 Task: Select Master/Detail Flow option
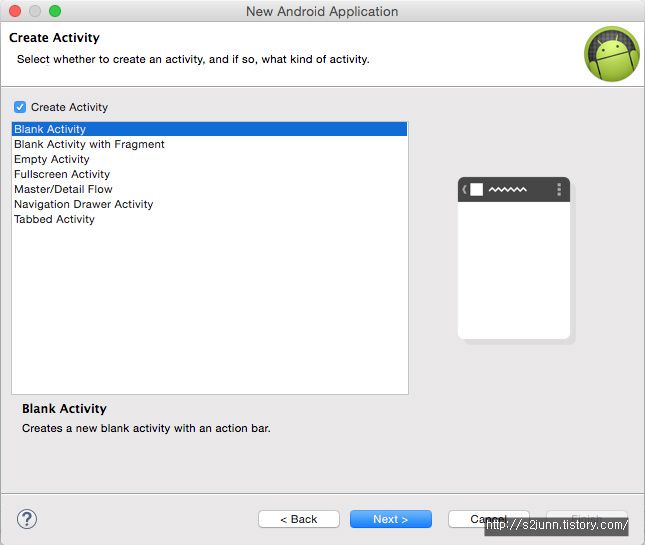coord(209,189)
